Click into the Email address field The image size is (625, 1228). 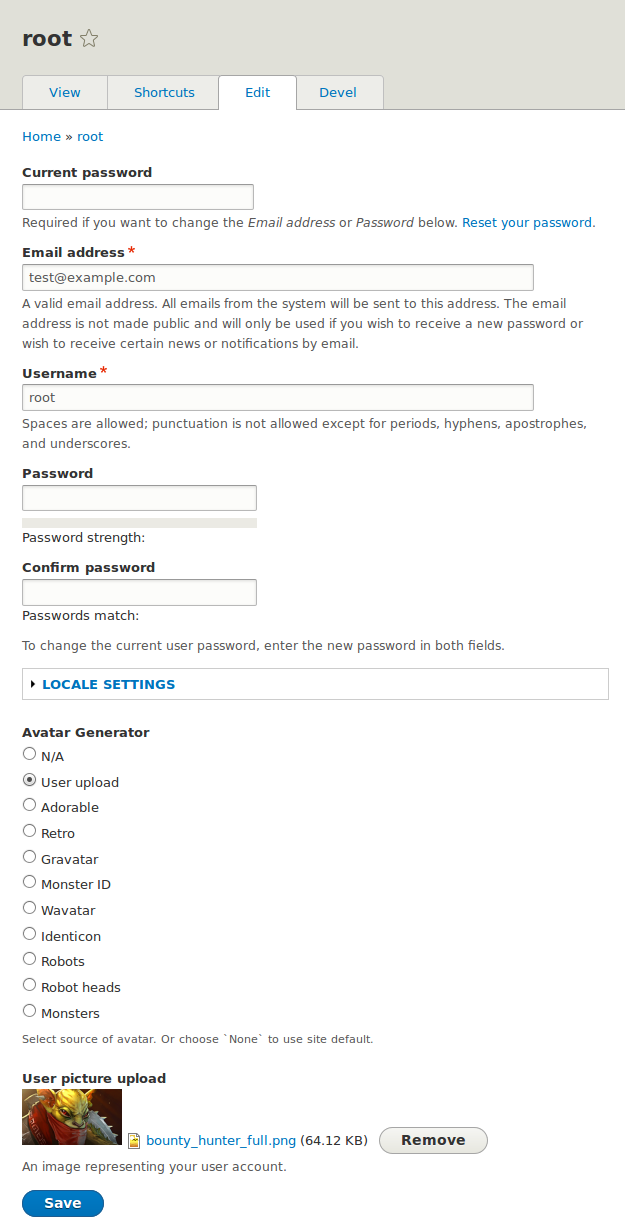tap(277, 277)
